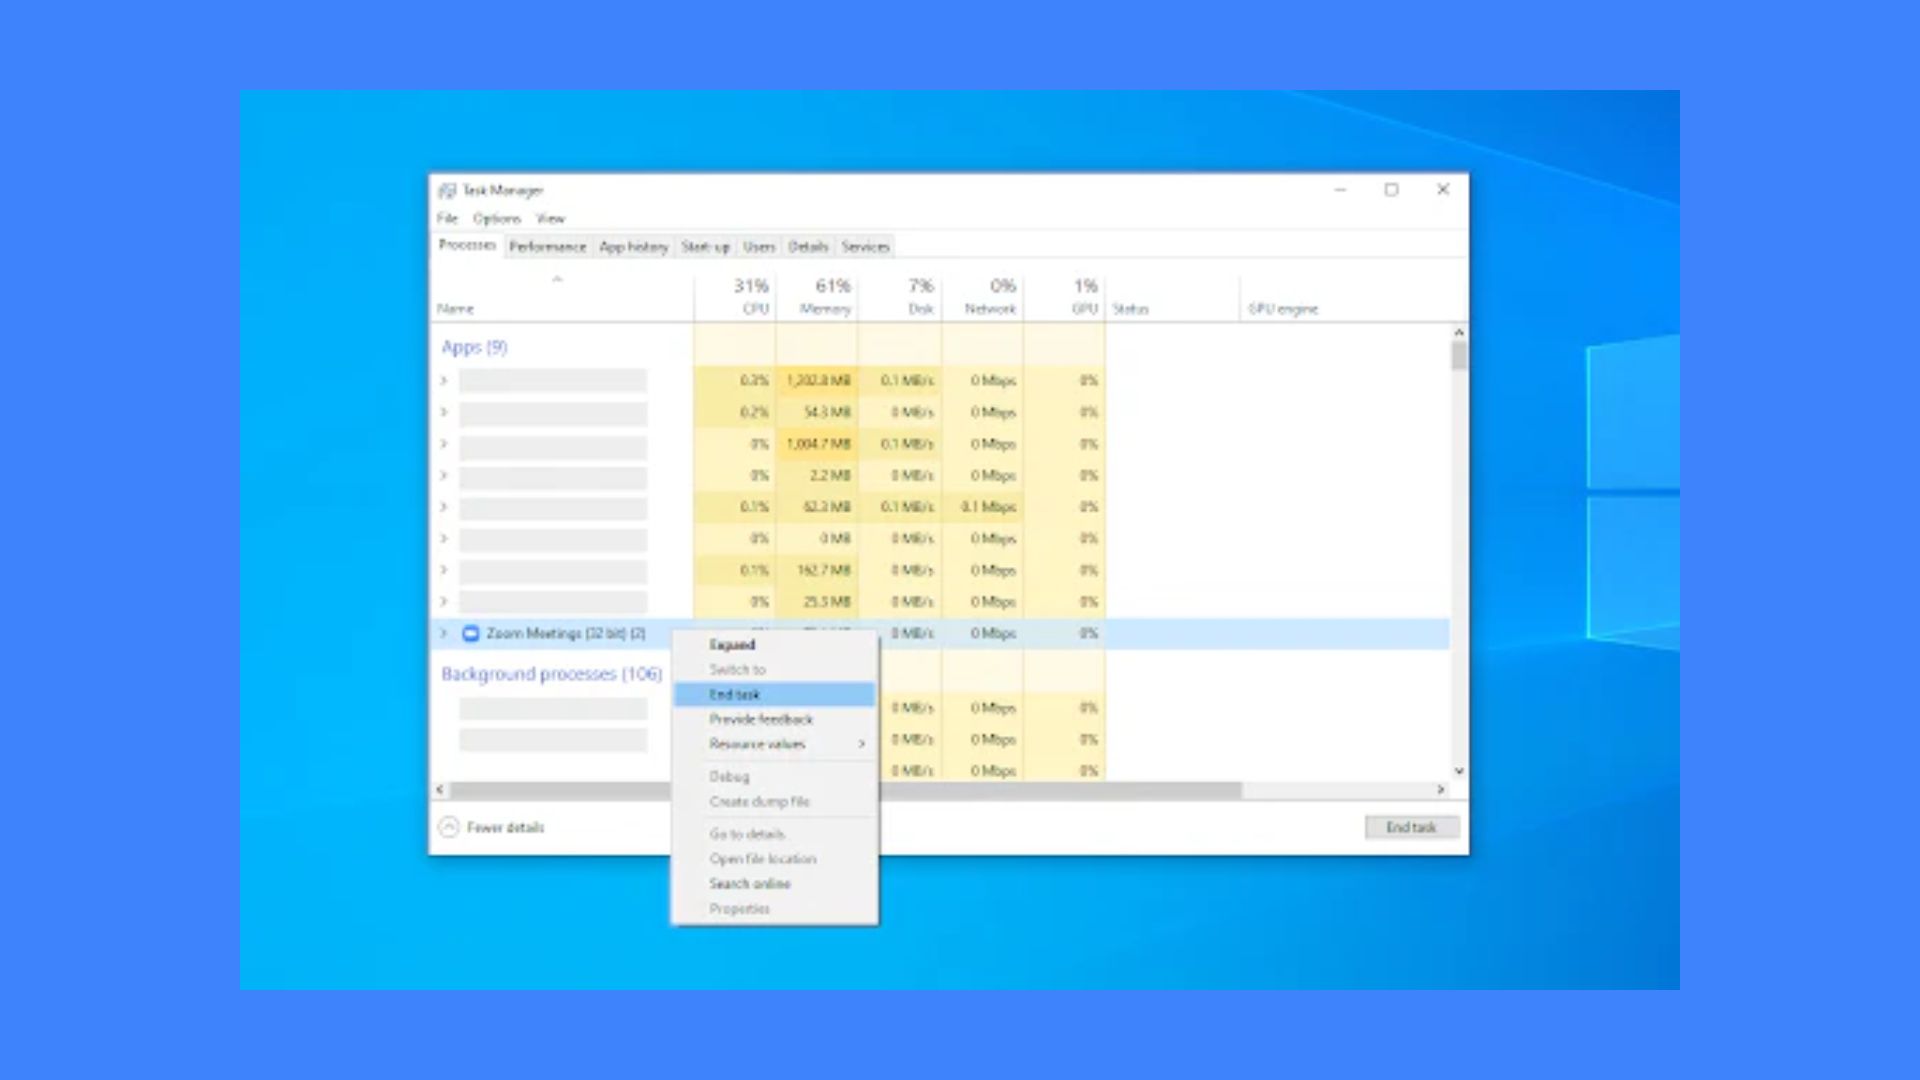Open the Services tab

(865, 247)
